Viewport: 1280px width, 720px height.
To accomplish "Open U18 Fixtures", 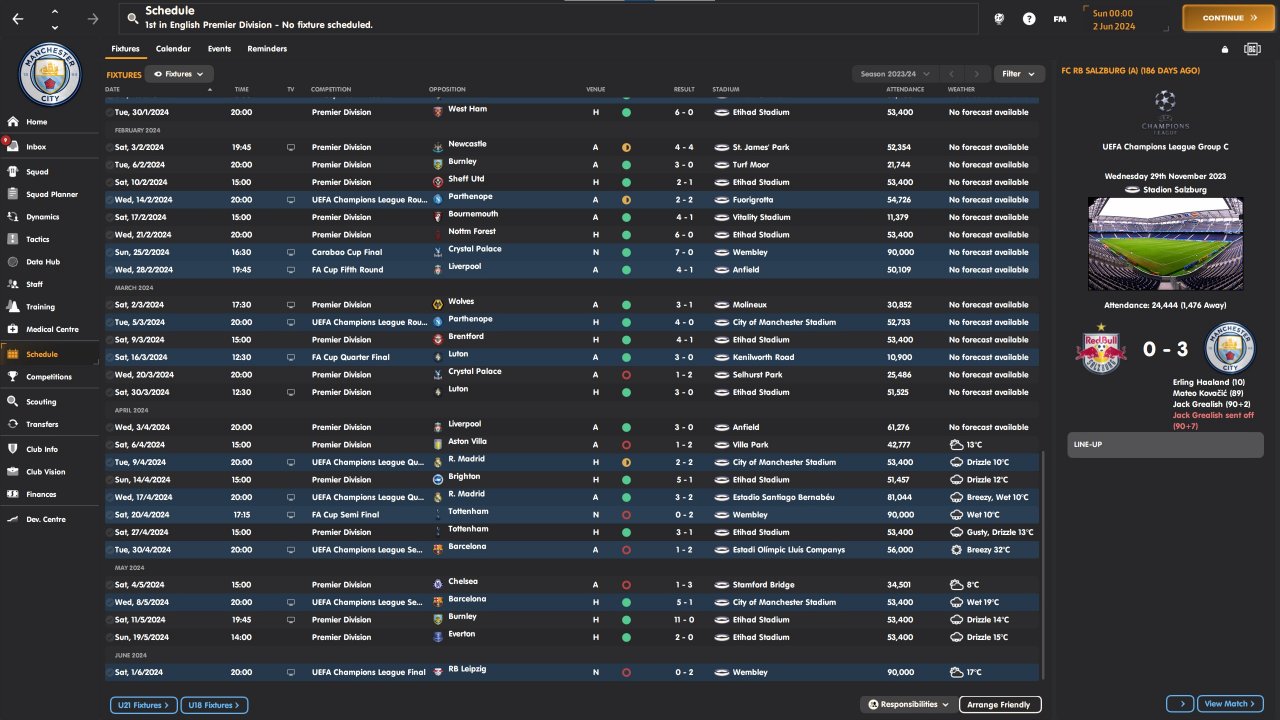I will coord(214,705).
